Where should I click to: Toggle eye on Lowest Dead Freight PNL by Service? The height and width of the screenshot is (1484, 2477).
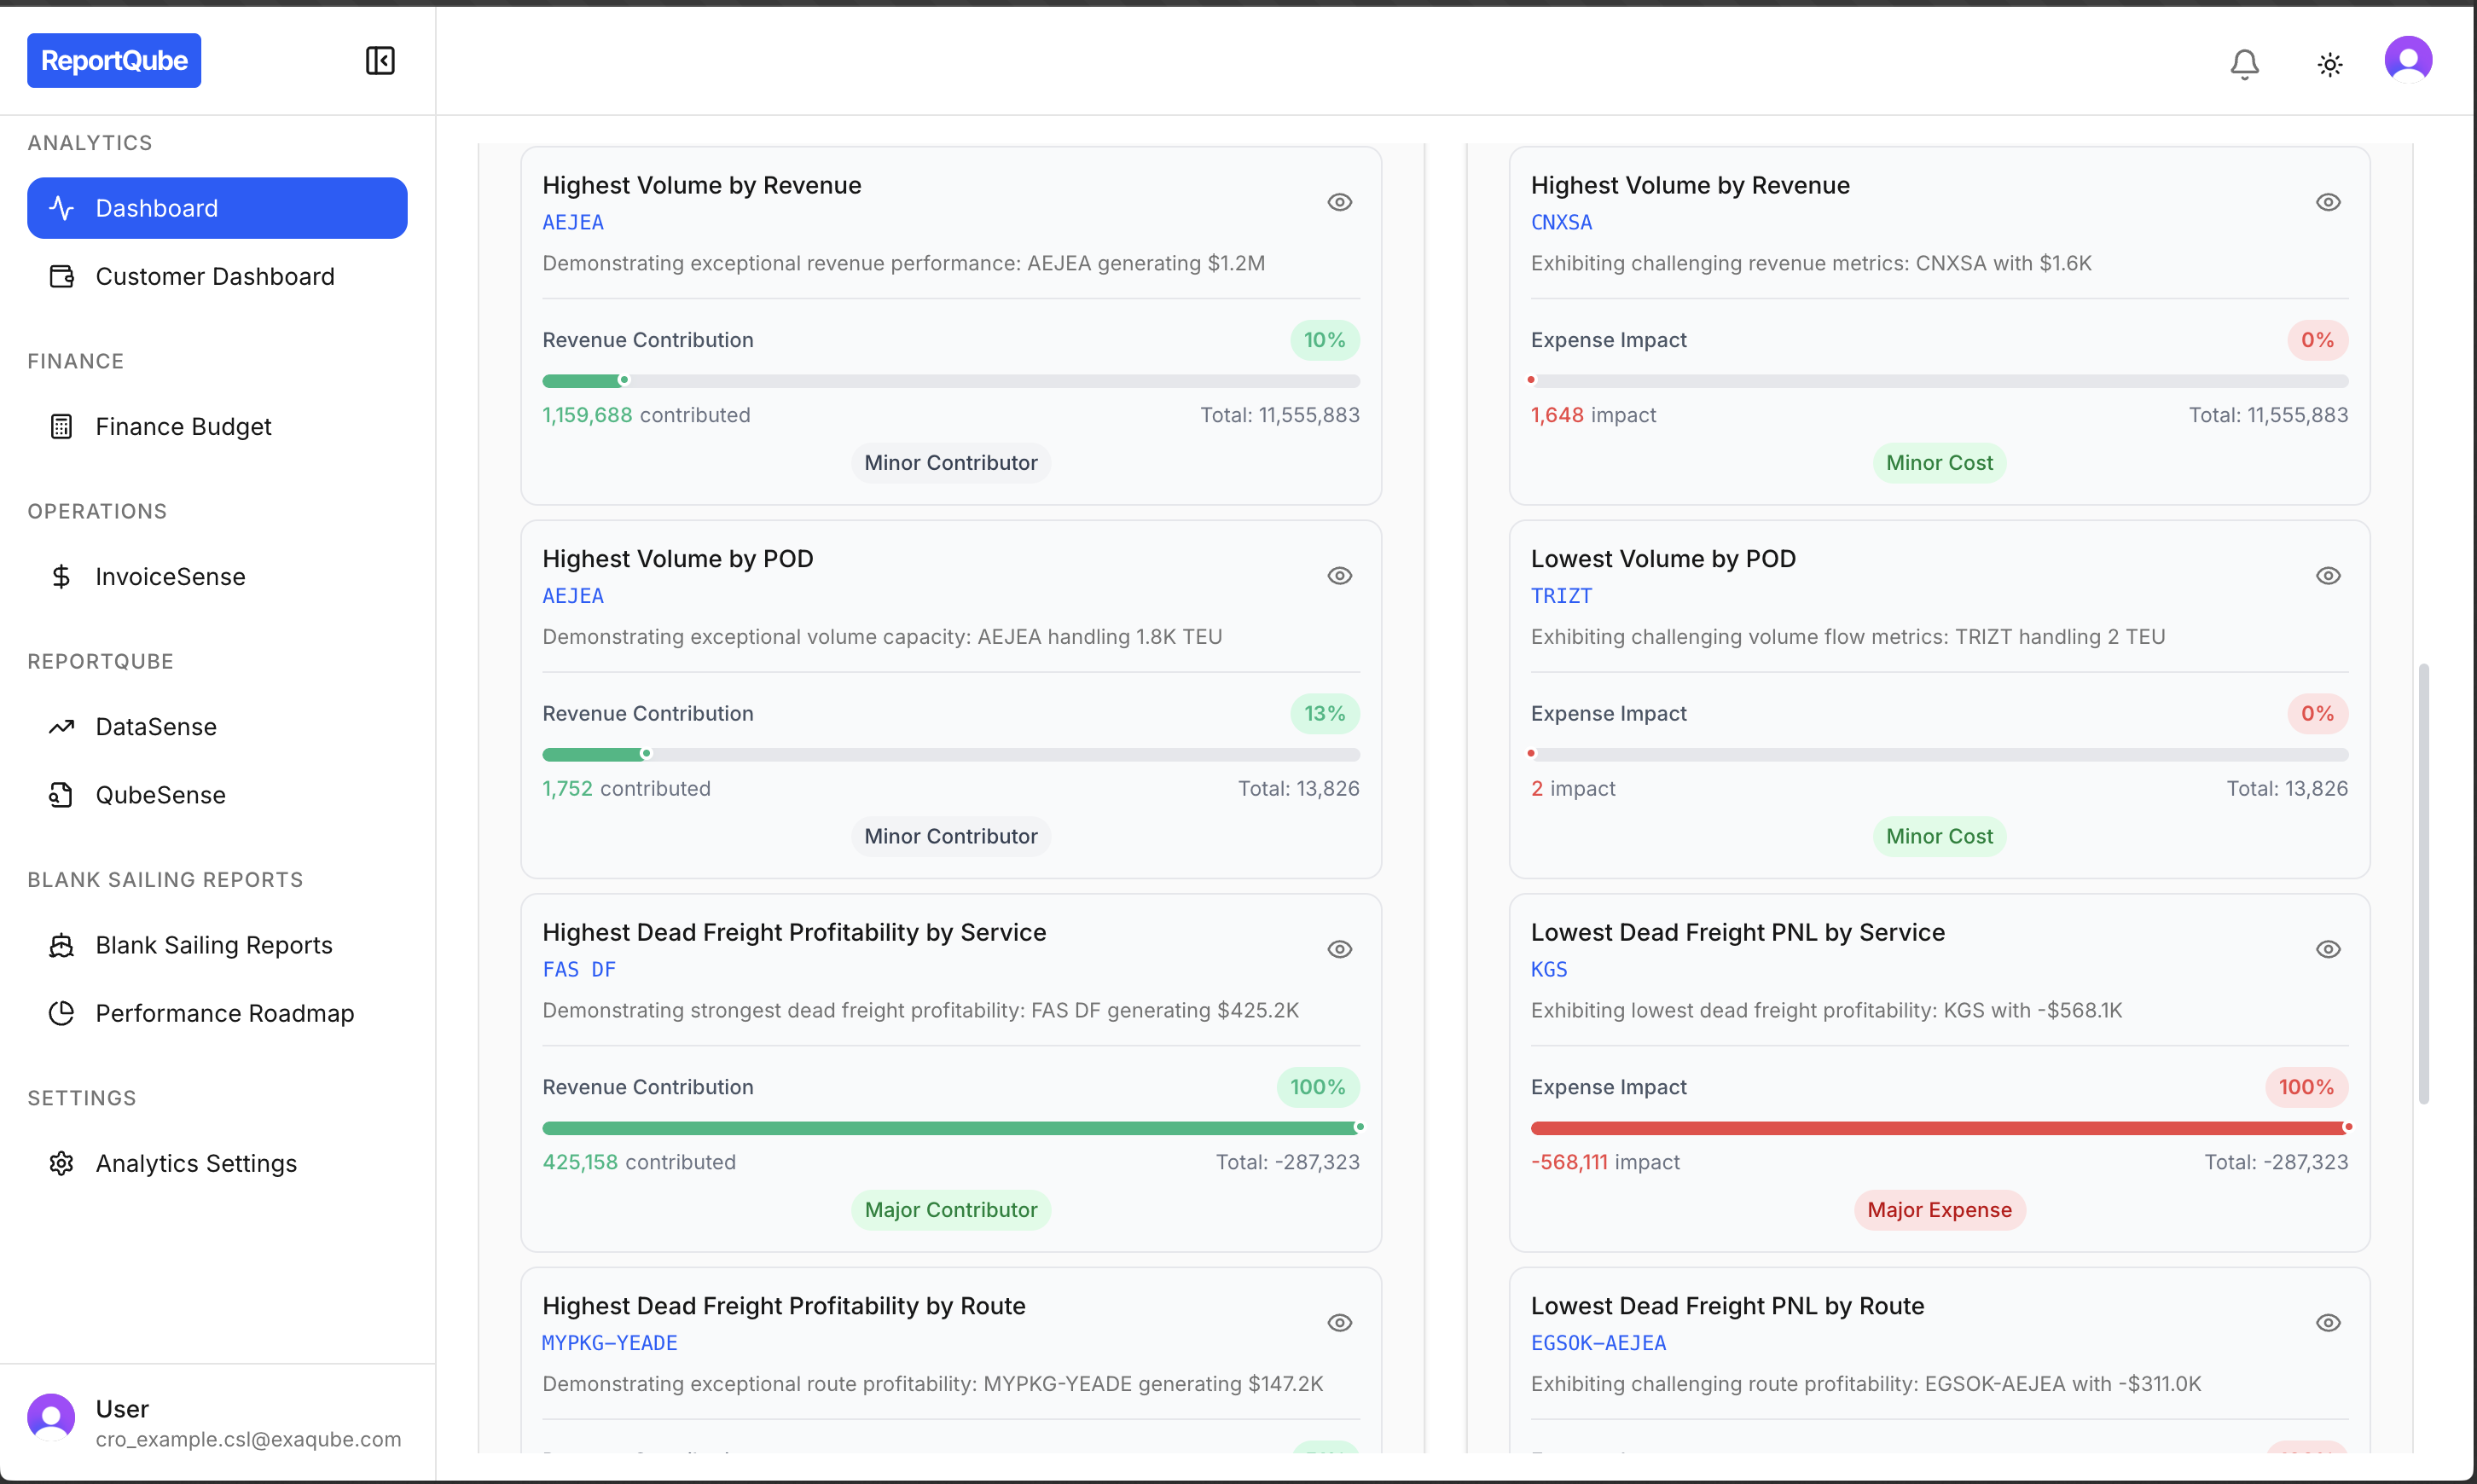coord(2328,949)
